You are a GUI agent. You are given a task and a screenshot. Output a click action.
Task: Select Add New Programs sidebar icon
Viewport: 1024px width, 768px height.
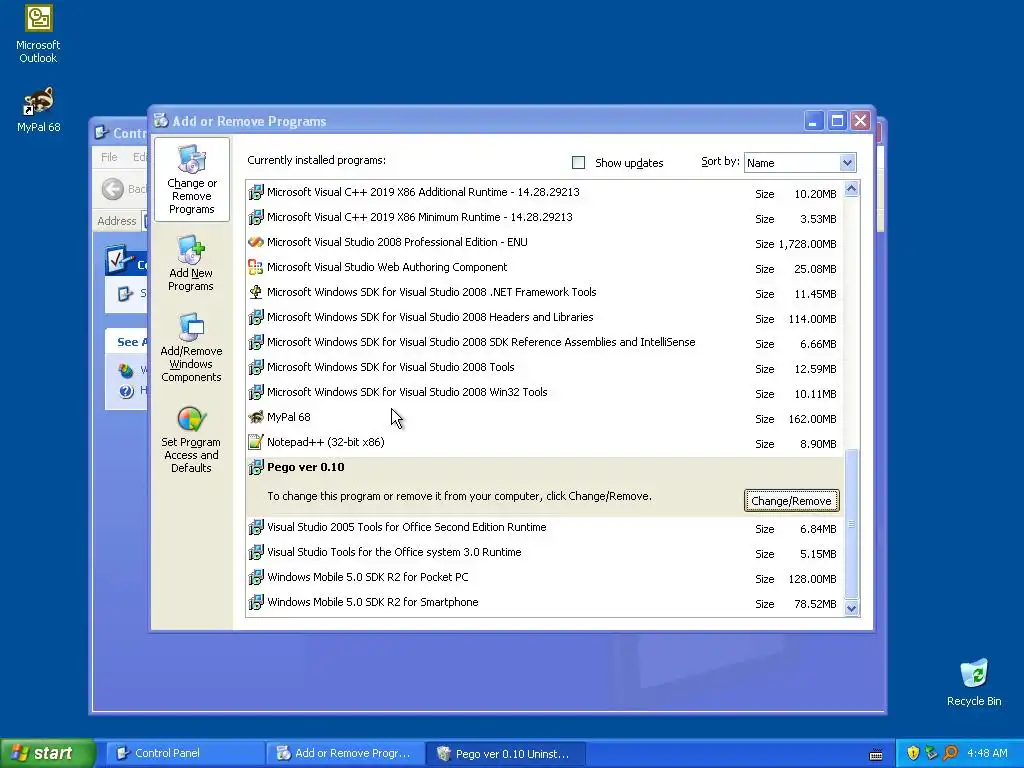click(x=191, y=263)
